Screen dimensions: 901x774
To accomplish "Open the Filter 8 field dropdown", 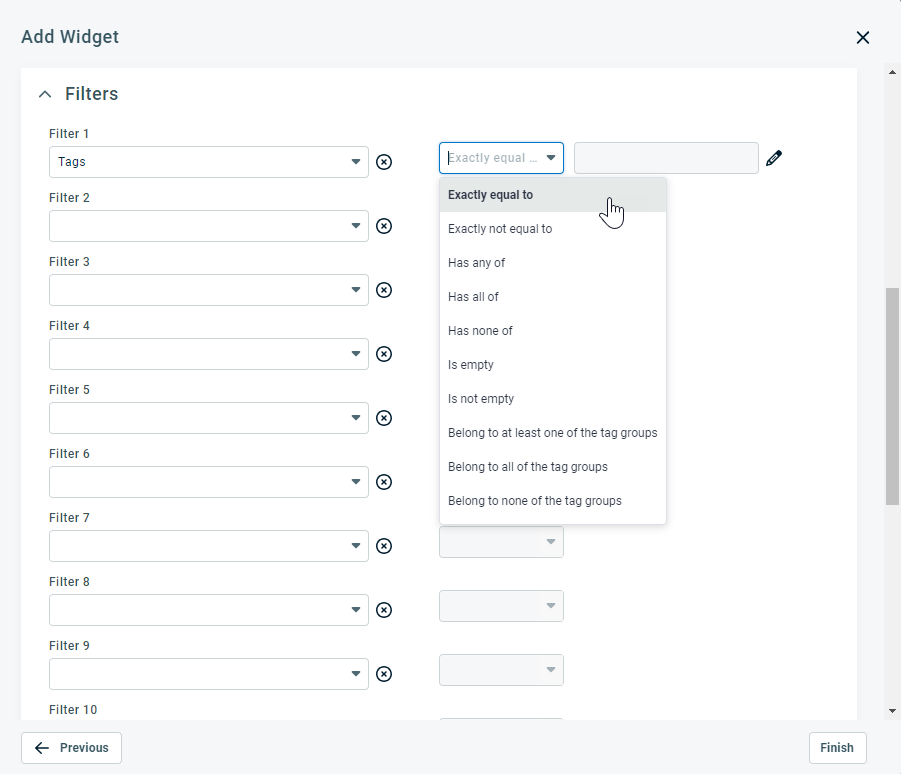I will (x=208, y=610).
